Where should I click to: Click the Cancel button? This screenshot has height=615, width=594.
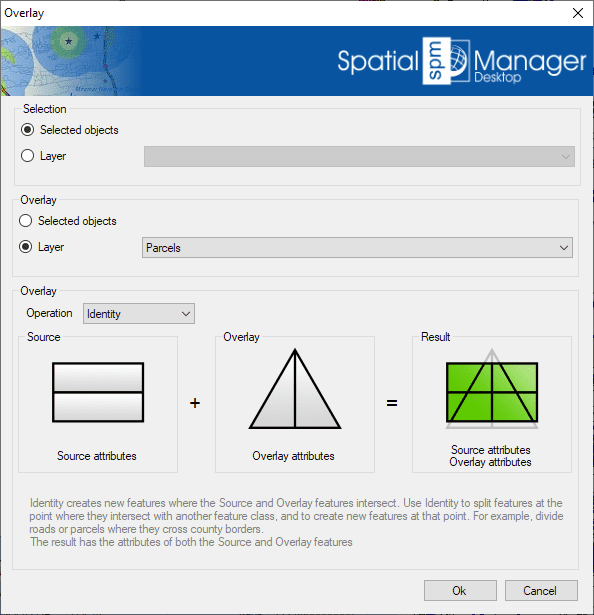pyautogui.click(x=541, y=590)
